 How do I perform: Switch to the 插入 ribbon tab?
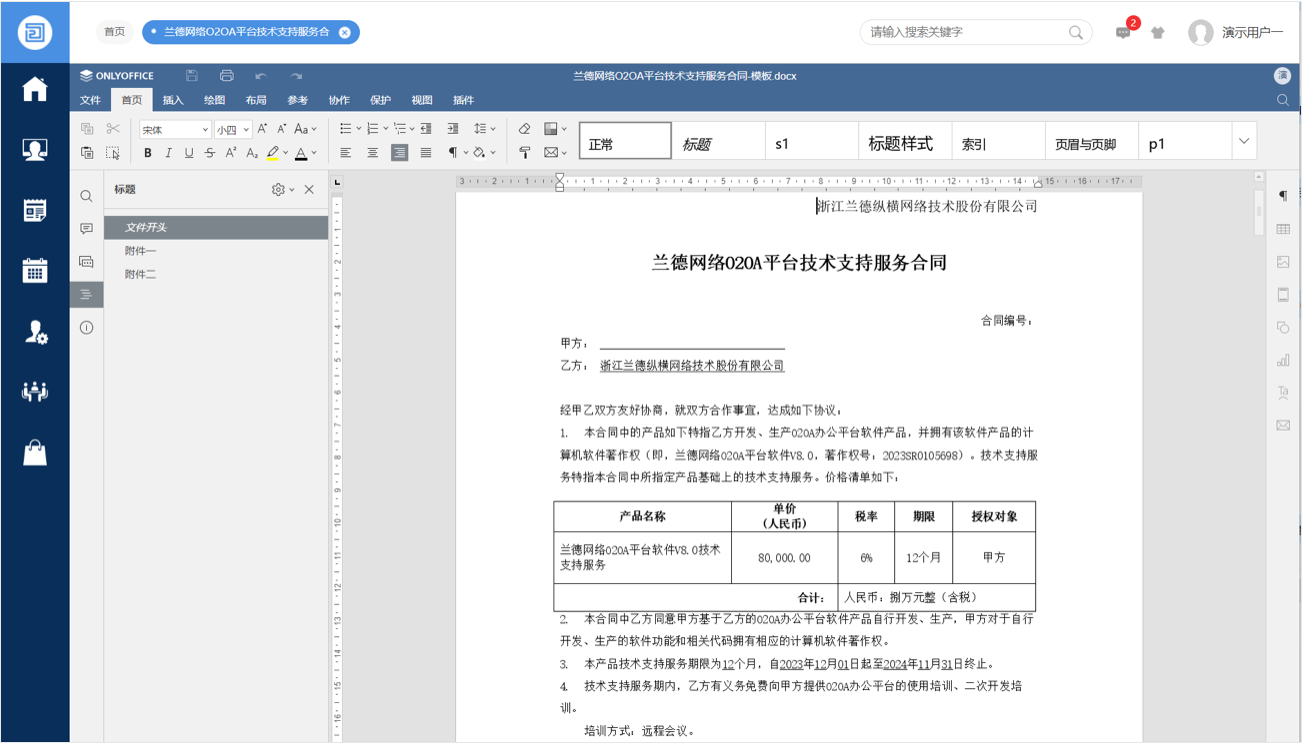(173, 100)
